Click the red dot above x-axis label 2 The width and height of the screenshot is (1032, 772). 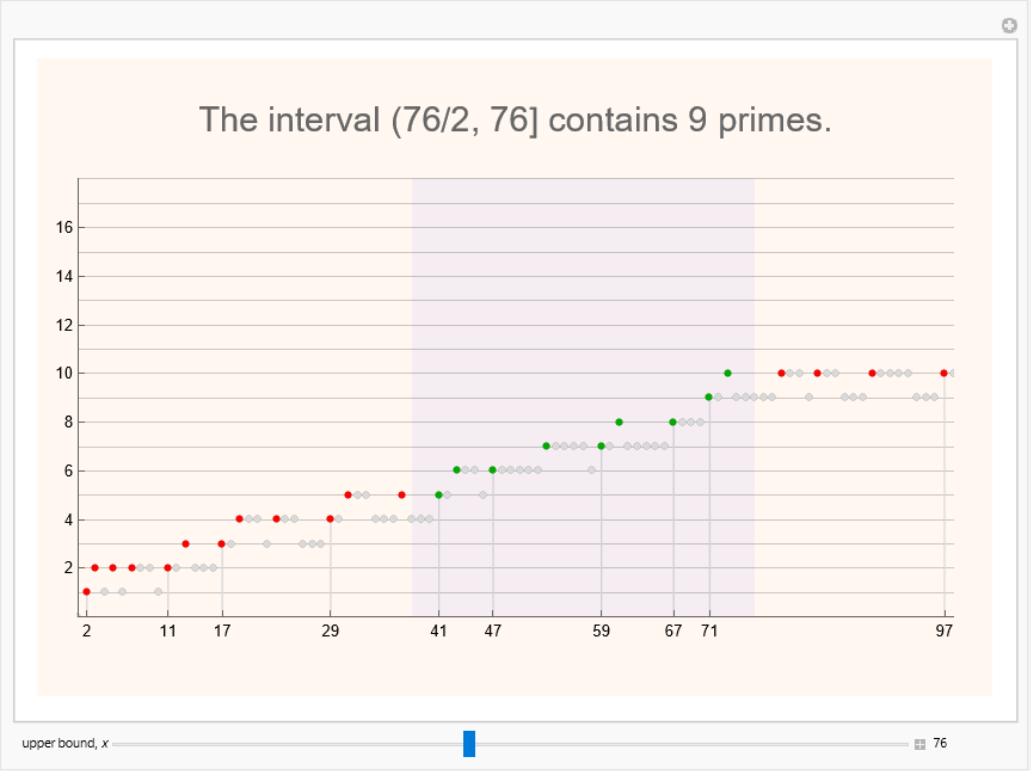[86, 592]
